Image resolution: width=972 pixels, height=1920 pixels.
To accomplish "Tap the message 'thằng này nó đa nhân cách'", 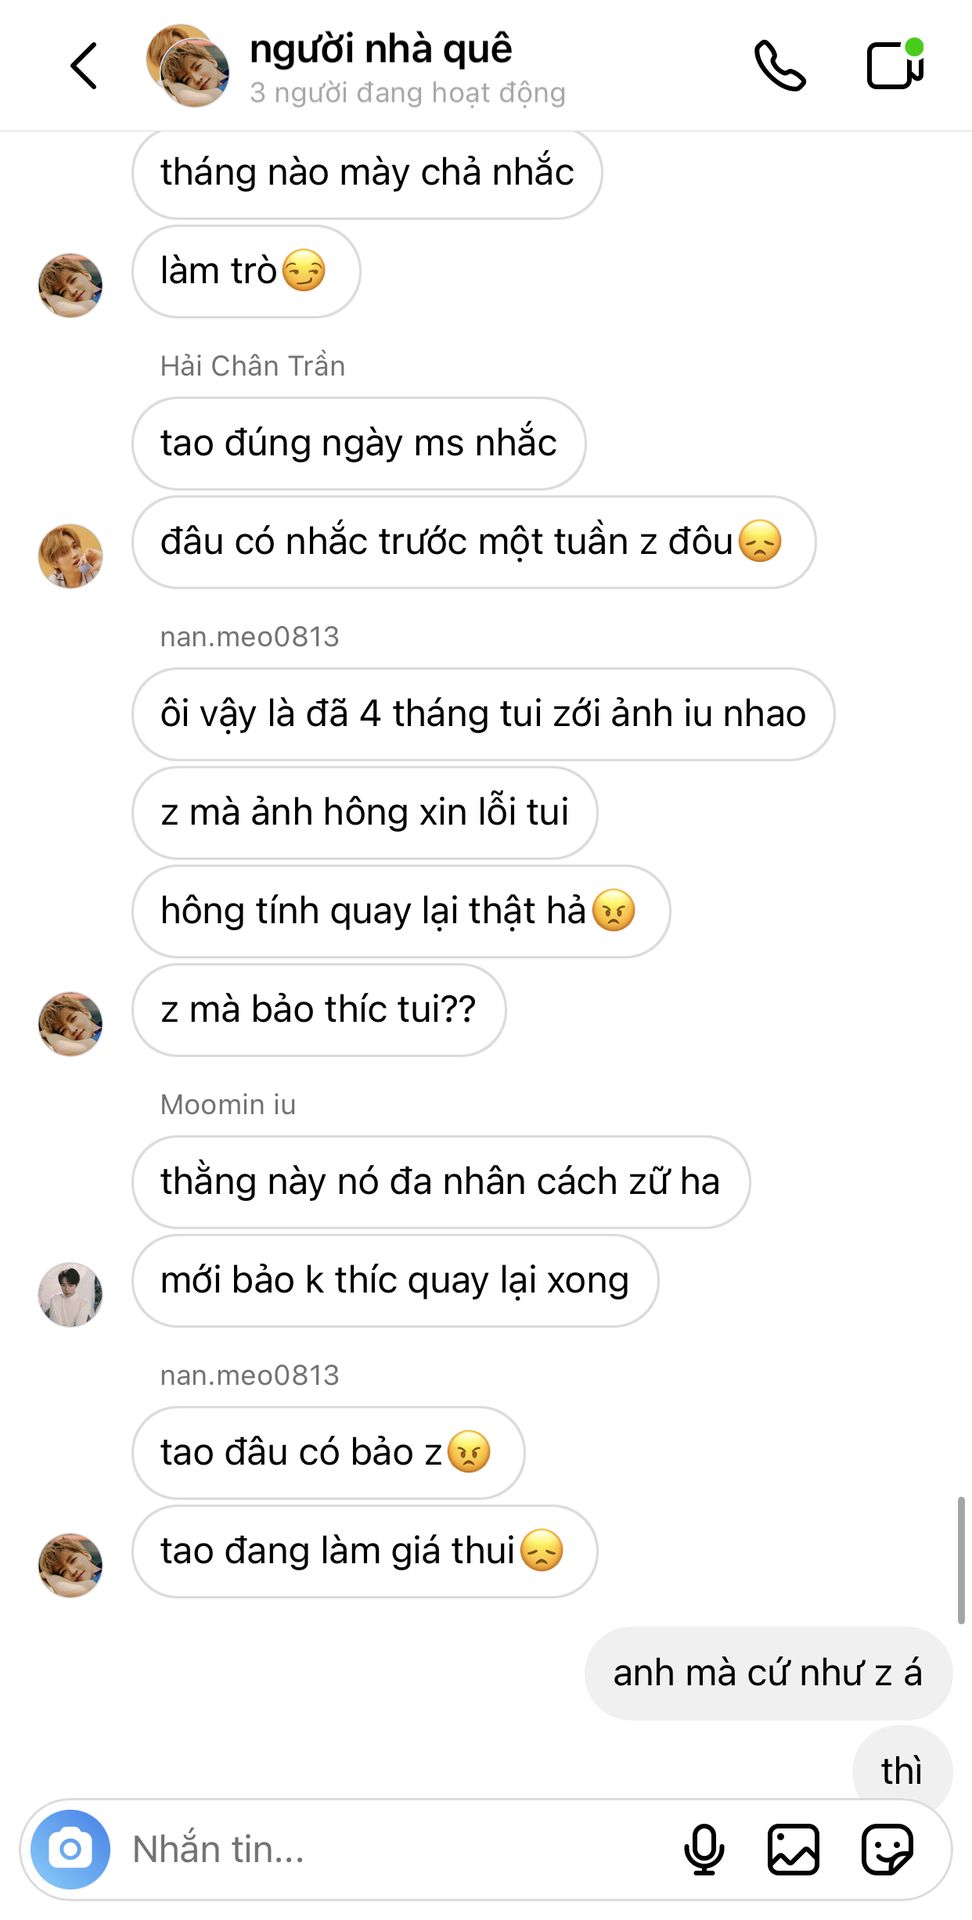I will point(441,1182).
